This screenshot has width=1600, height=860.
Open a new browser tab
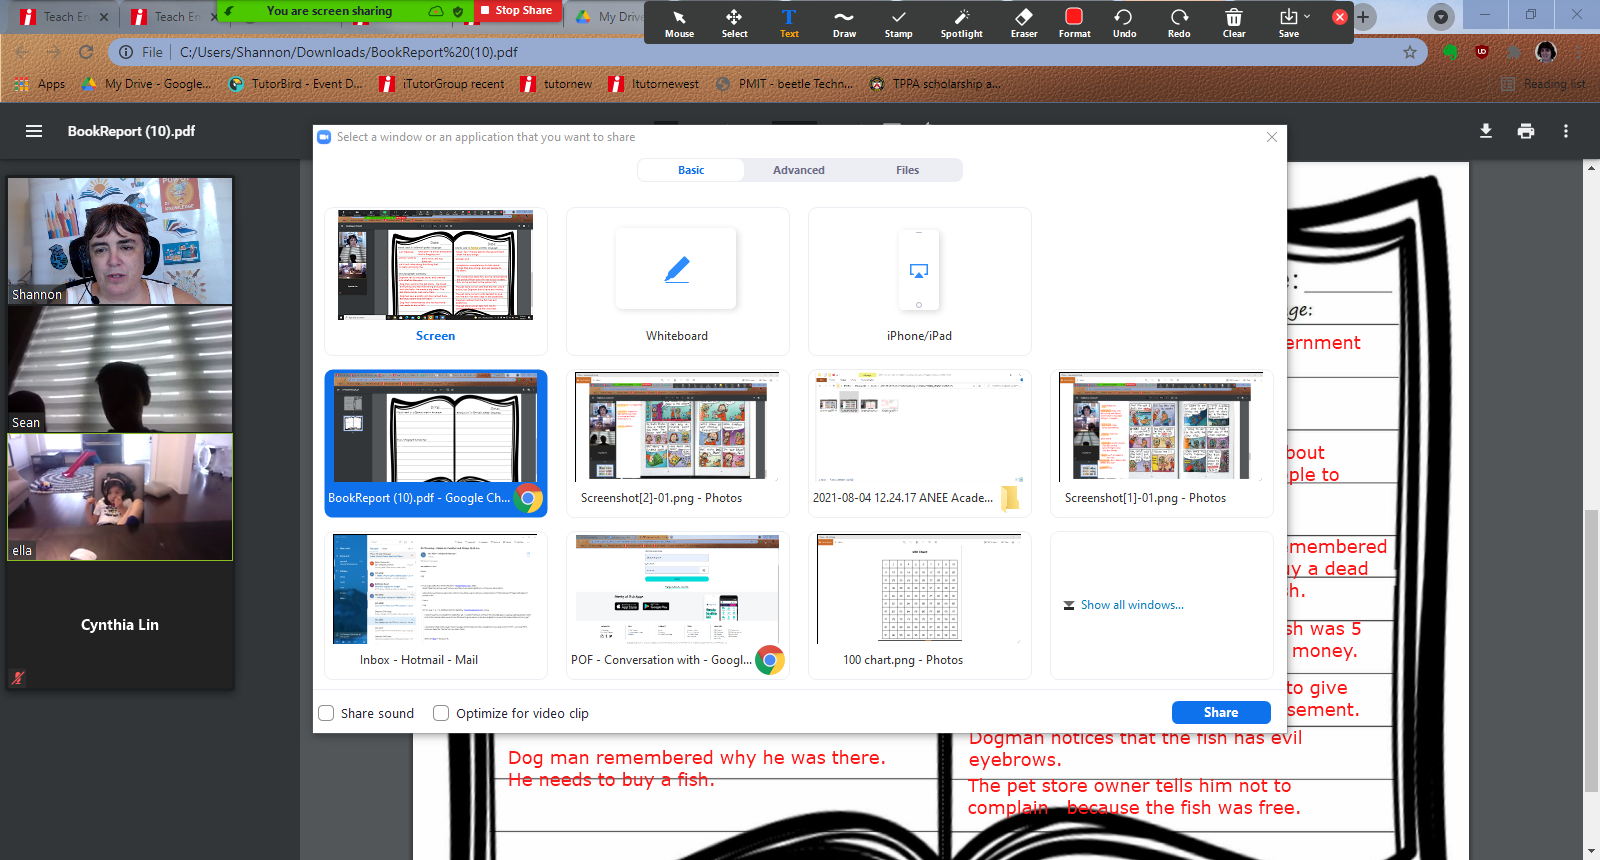pos(1362,17)
